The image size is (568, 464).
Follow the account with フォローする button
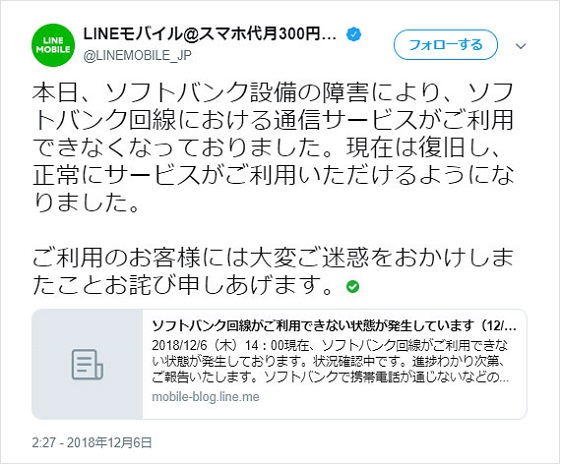point(446,45)
